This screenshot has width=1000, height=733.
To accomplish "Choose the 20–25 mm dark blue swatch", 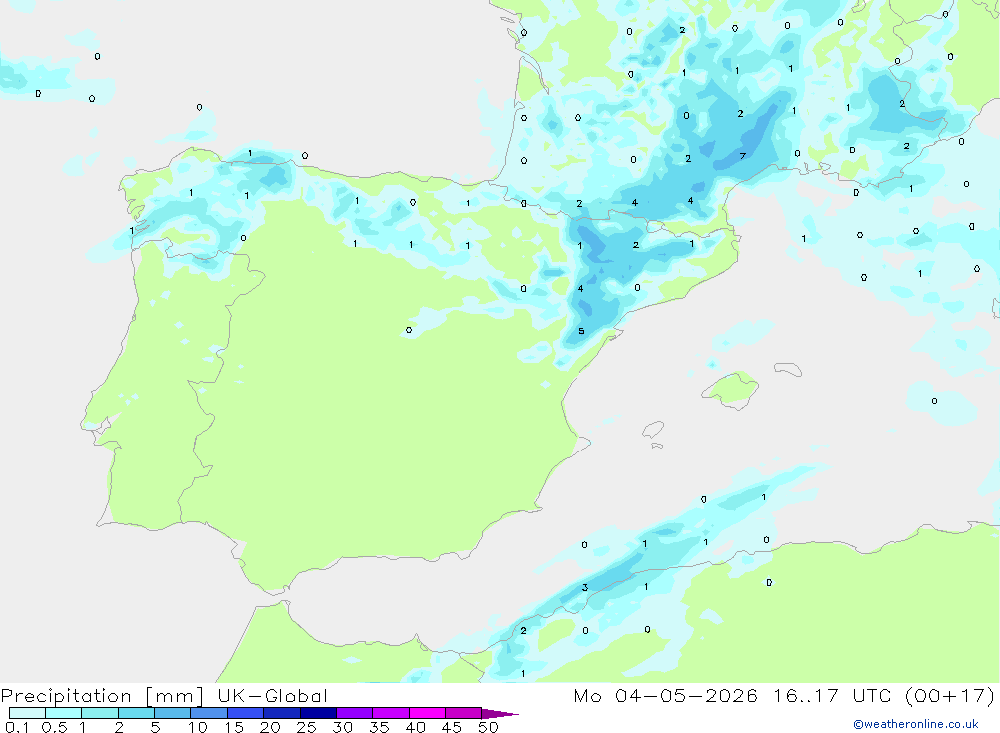I will (x=282, y=713).
